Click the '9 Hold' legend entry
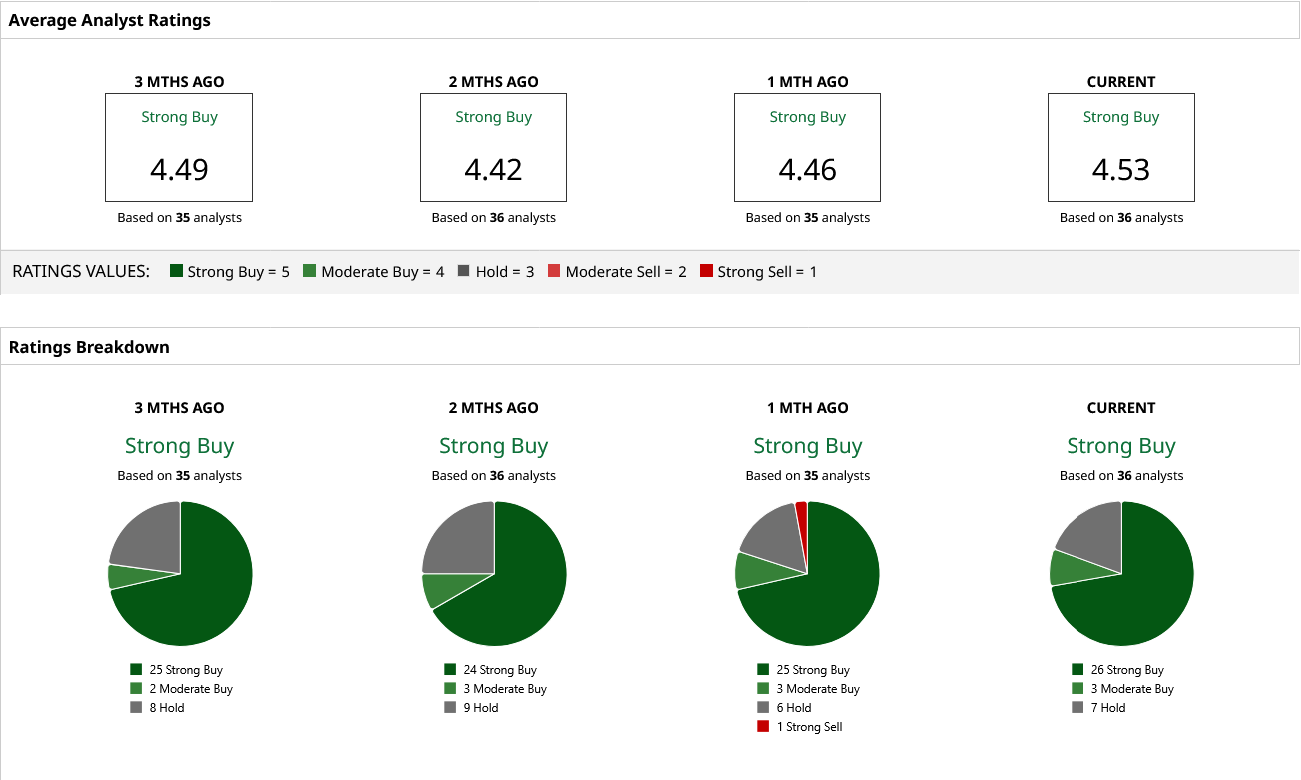 [472, 708]
